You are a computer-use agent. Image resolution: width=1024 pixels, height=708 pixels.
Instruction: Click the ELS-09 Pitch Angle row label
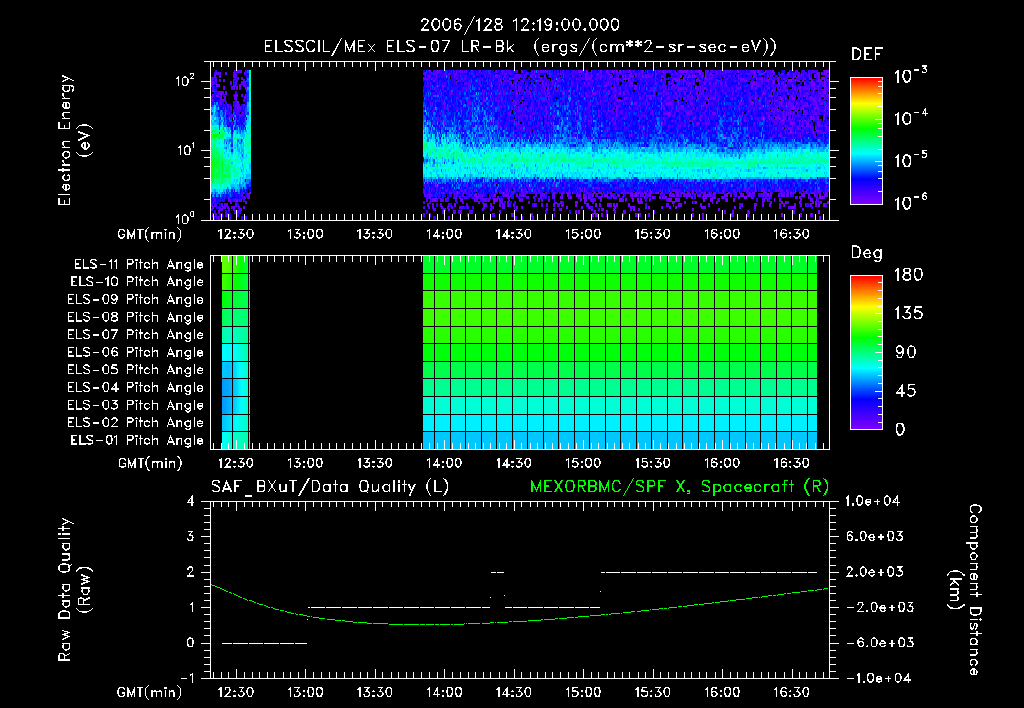(x=136, y=300)
